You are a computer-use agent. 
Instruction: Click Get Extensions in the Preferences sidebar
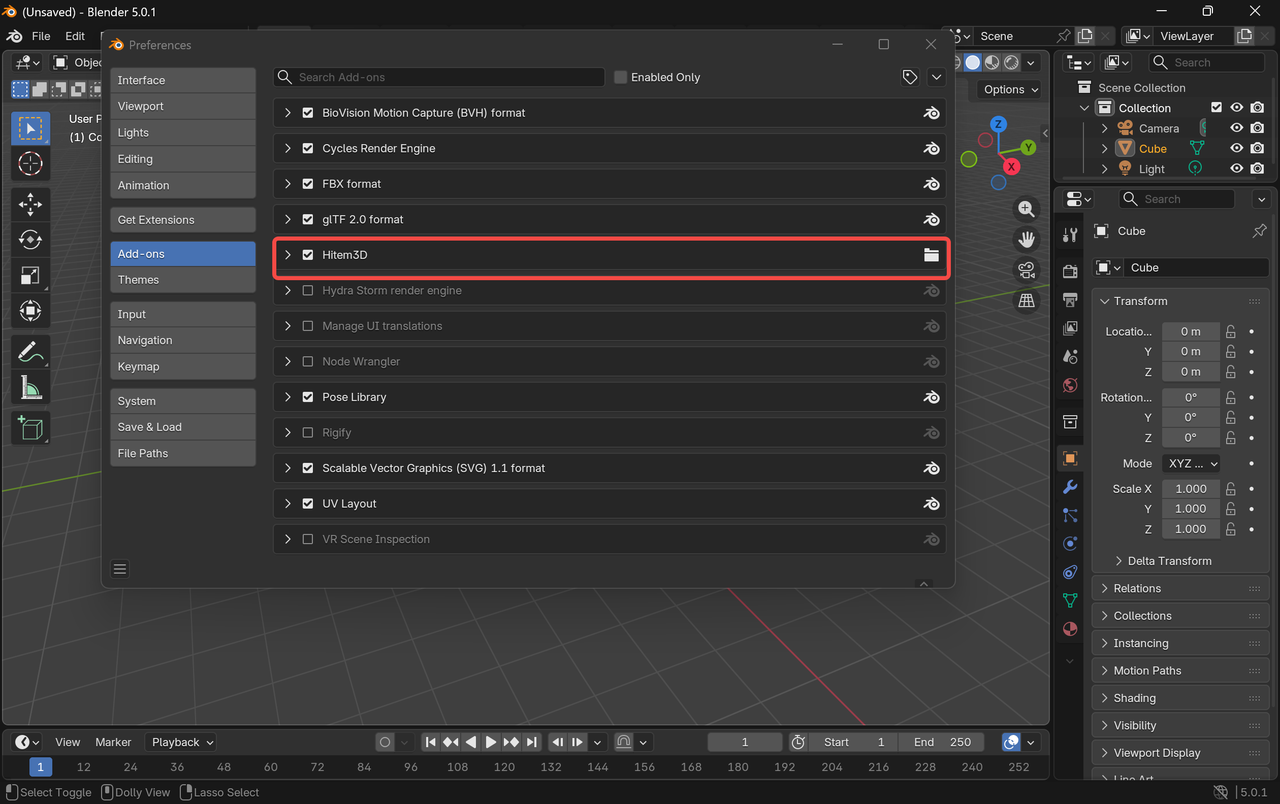(183, 219)
